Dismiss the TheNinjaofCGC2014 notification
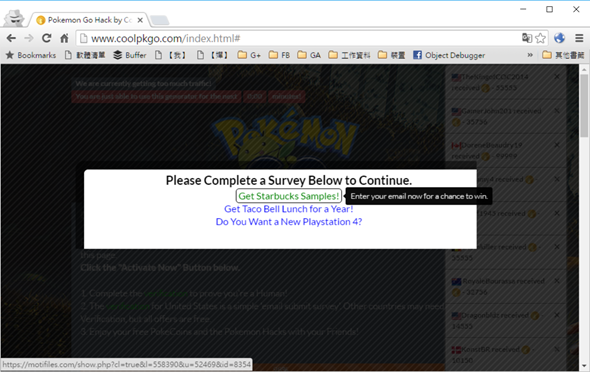Screen dimensions: 590x372 point(557,77)
